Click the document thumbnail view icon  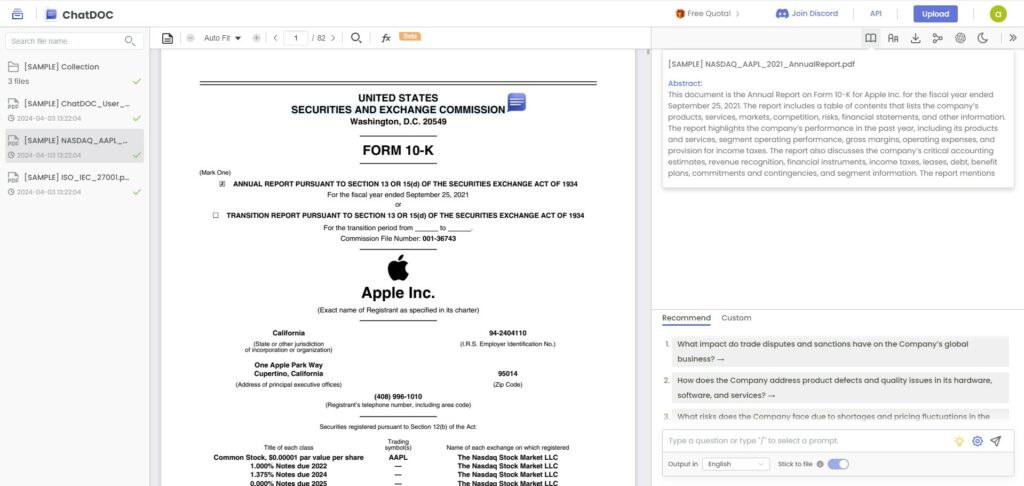click(x=167, y=39)
